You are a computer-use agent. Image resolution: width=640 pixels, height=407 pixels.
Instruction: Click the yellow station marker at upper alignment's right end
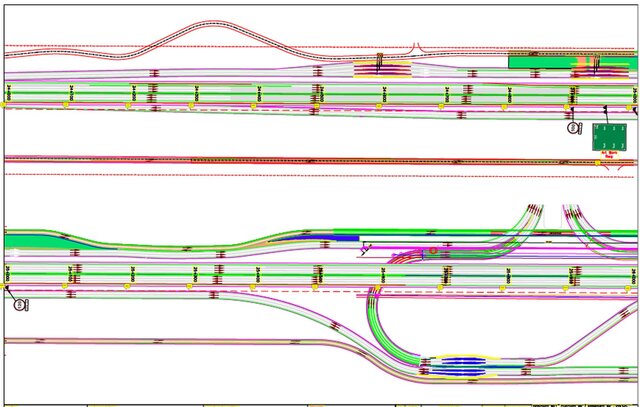pos(632,105)
